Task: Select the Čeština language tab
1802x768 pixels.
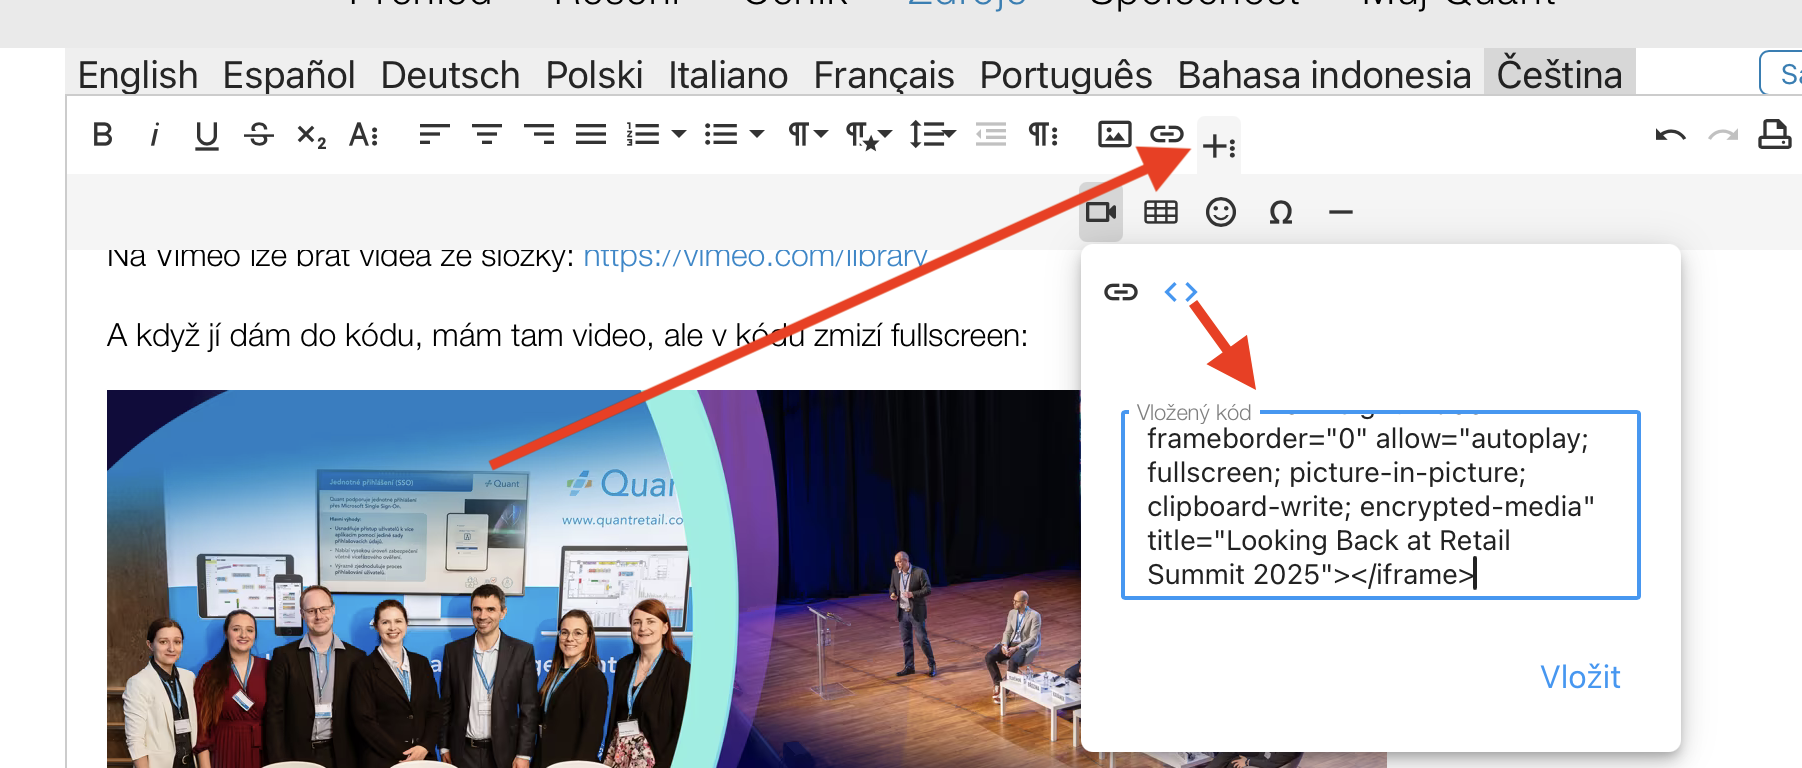Action: tap(1559, 75)
